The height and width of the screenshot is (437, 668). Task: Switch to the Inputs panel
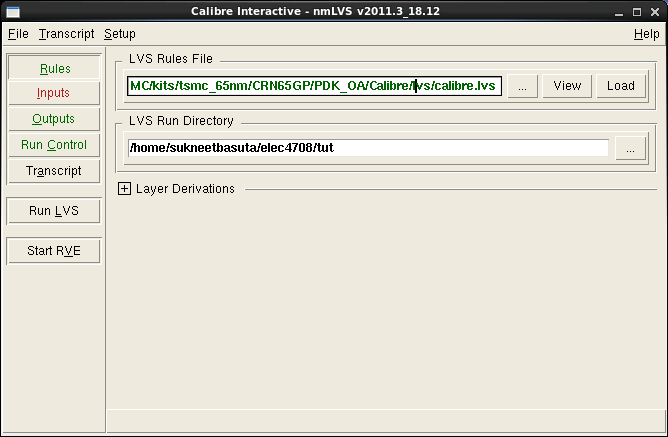(x=54, y=93)
